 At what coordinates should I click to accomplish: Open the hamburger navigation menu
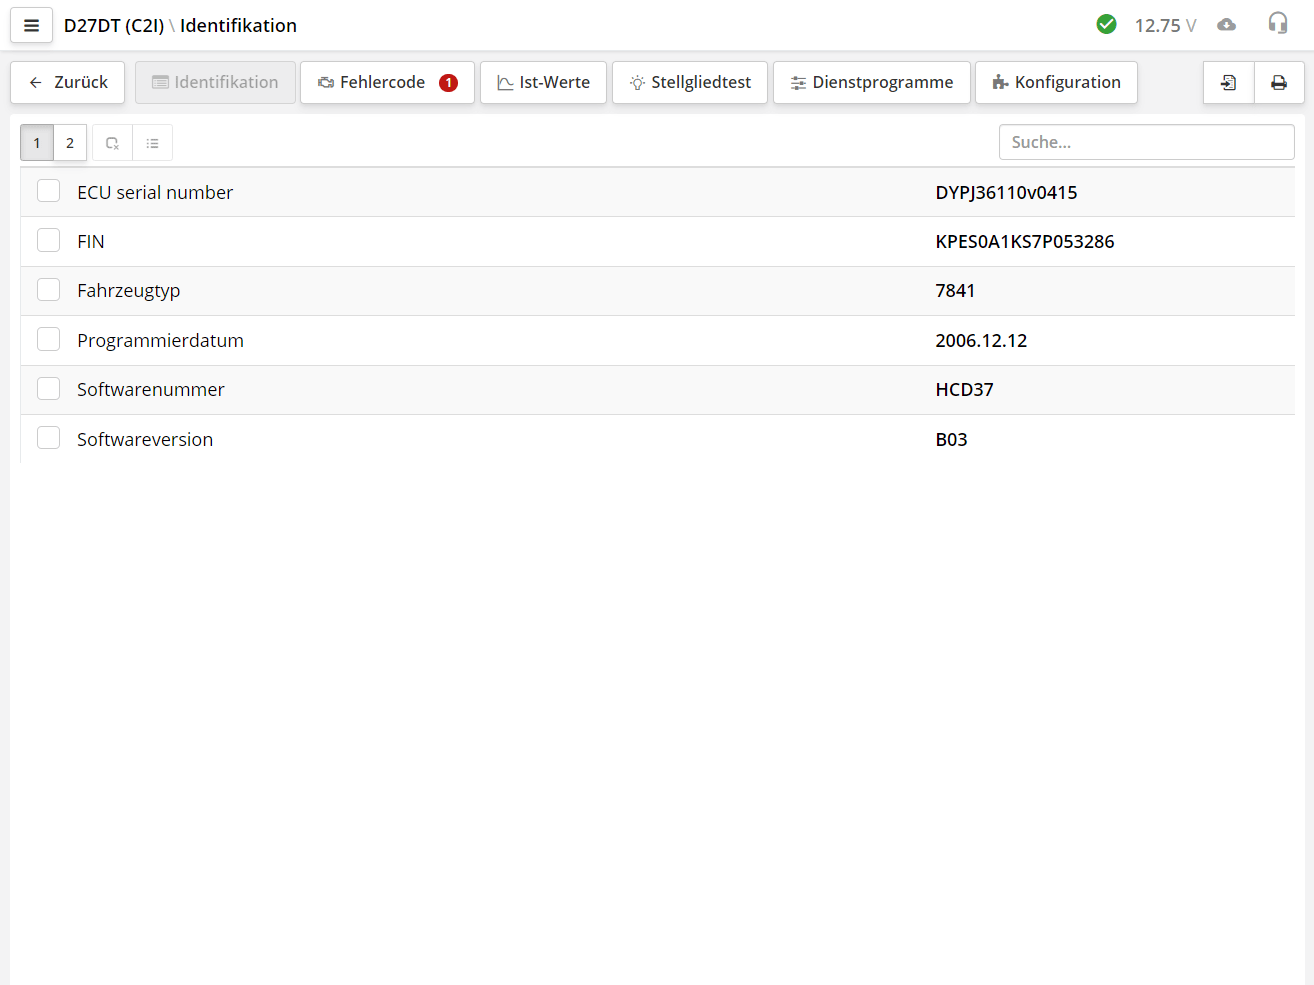[x=31, y=25]
